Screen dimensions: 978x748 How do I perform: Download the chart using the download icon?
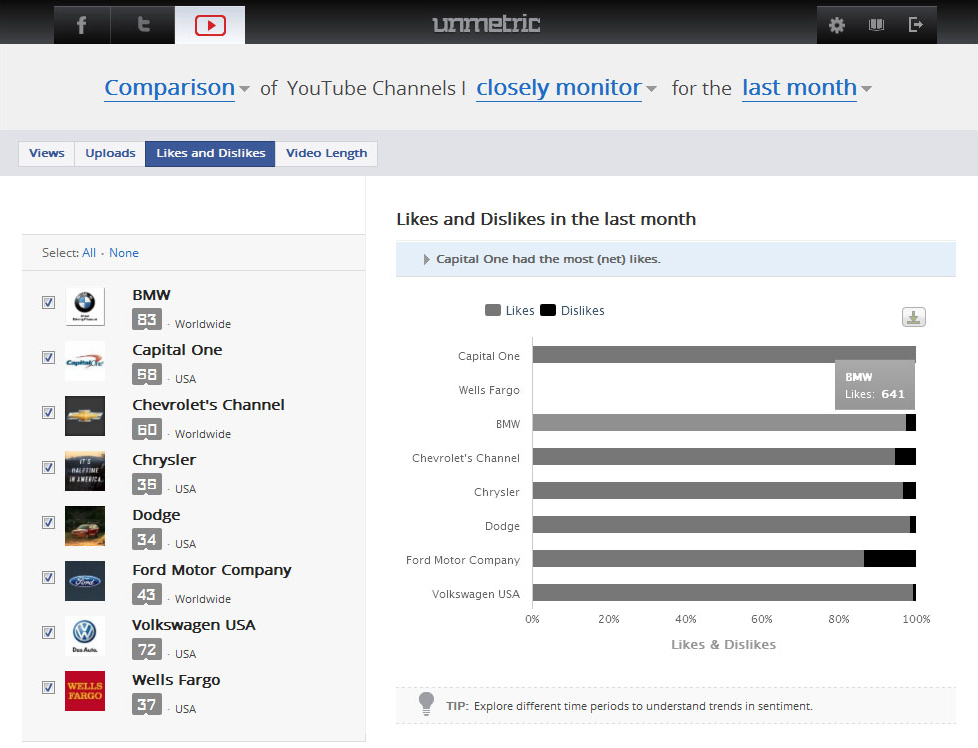(x=914, y=317)
